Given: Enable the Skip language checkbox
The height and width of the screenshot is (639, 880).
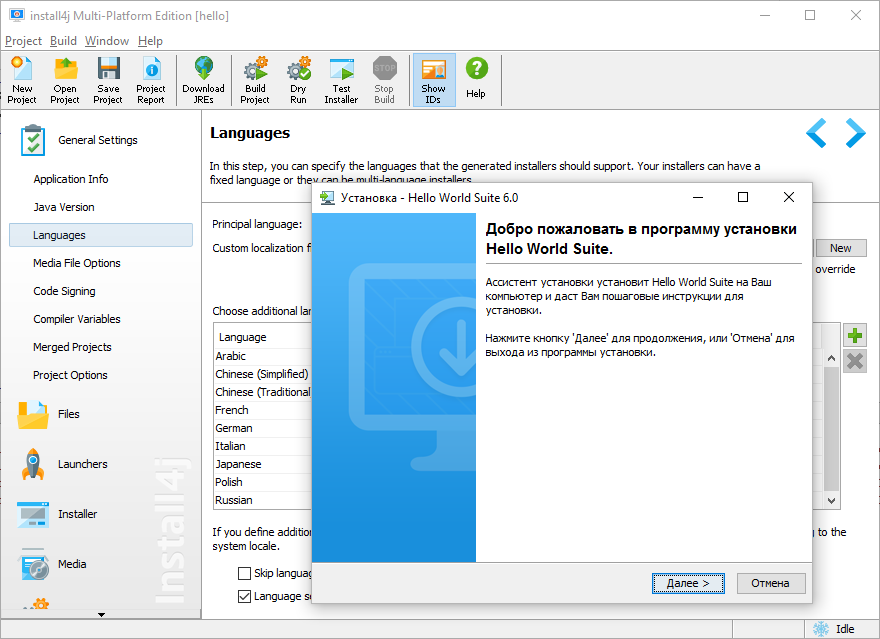Looking at the screenshot, I should [244, 573].
